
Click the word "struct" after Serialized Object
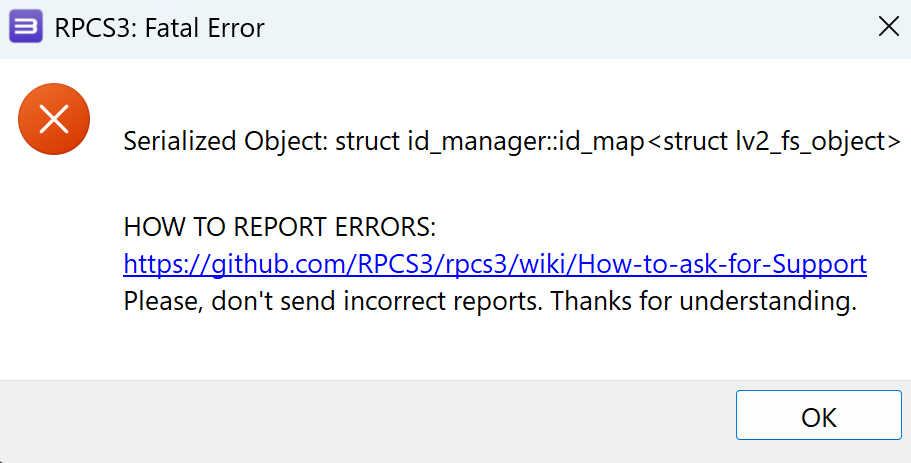coord(368,141)
